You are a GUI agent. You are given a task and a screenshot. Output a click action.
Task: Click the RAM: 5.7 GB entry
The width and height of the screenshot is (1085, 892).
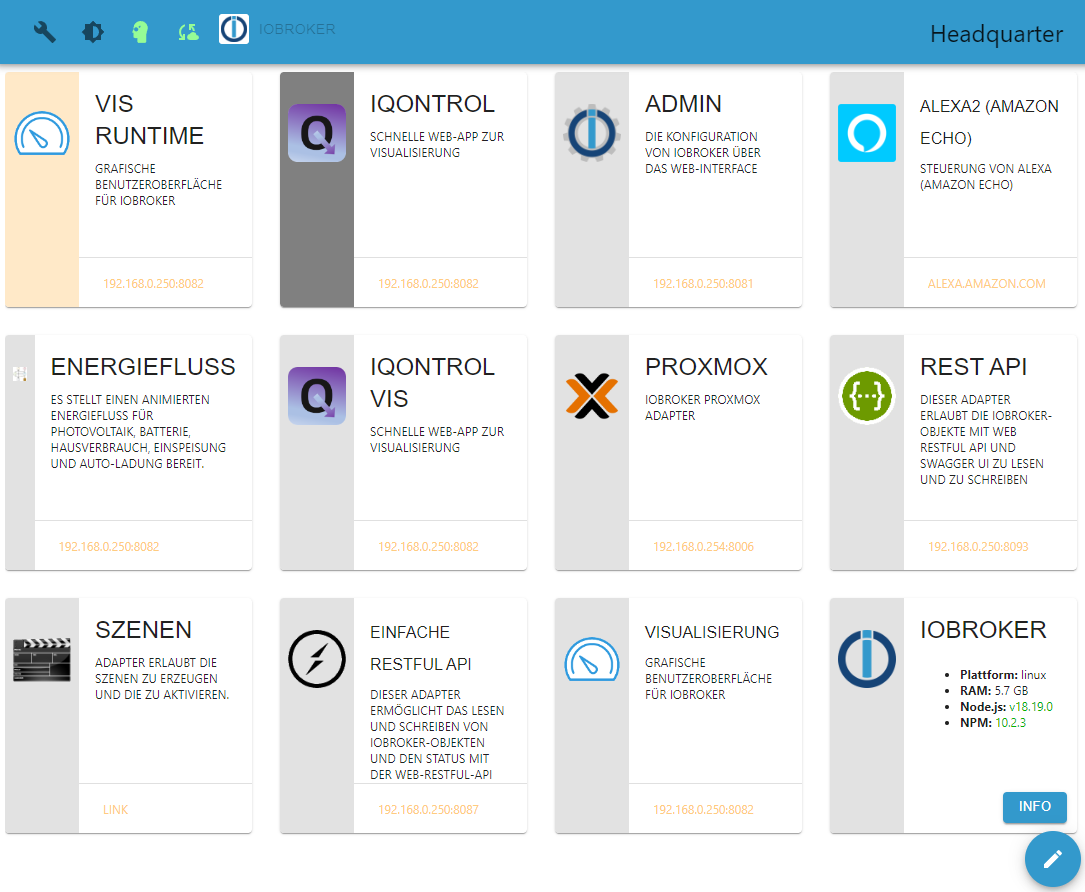coord(994,691)
